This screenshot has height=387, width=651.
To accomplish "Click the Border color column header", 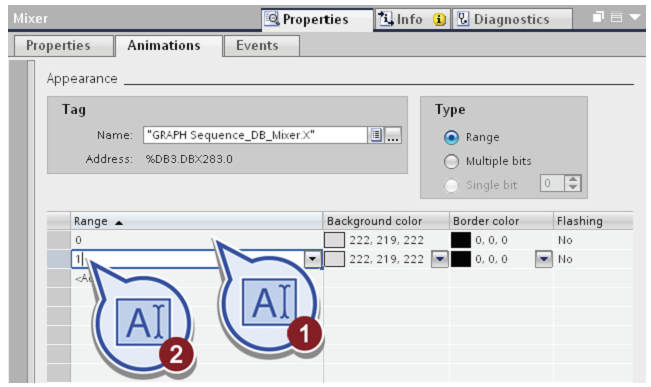I will (x=501, y=221).
